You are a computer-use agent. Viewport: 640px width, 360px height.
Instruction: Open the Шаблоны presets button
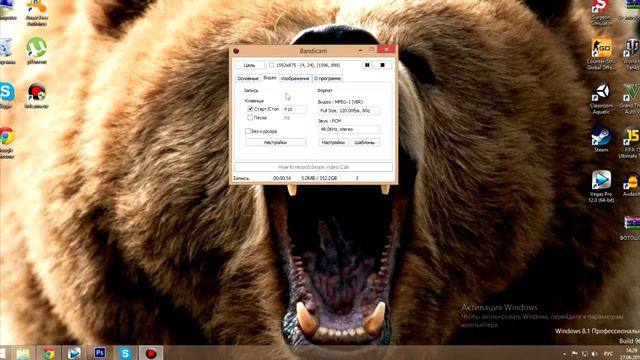tap(365, 142)
